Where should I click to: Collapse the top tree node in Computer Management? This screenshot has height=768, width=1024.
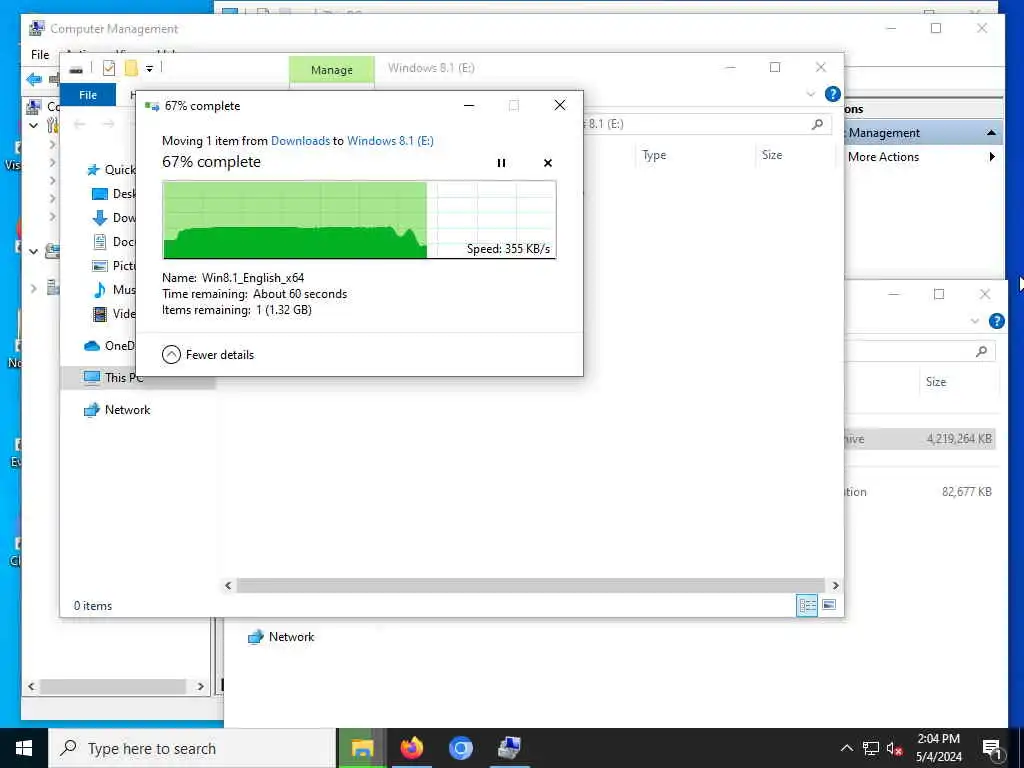[x=33, y=125]
